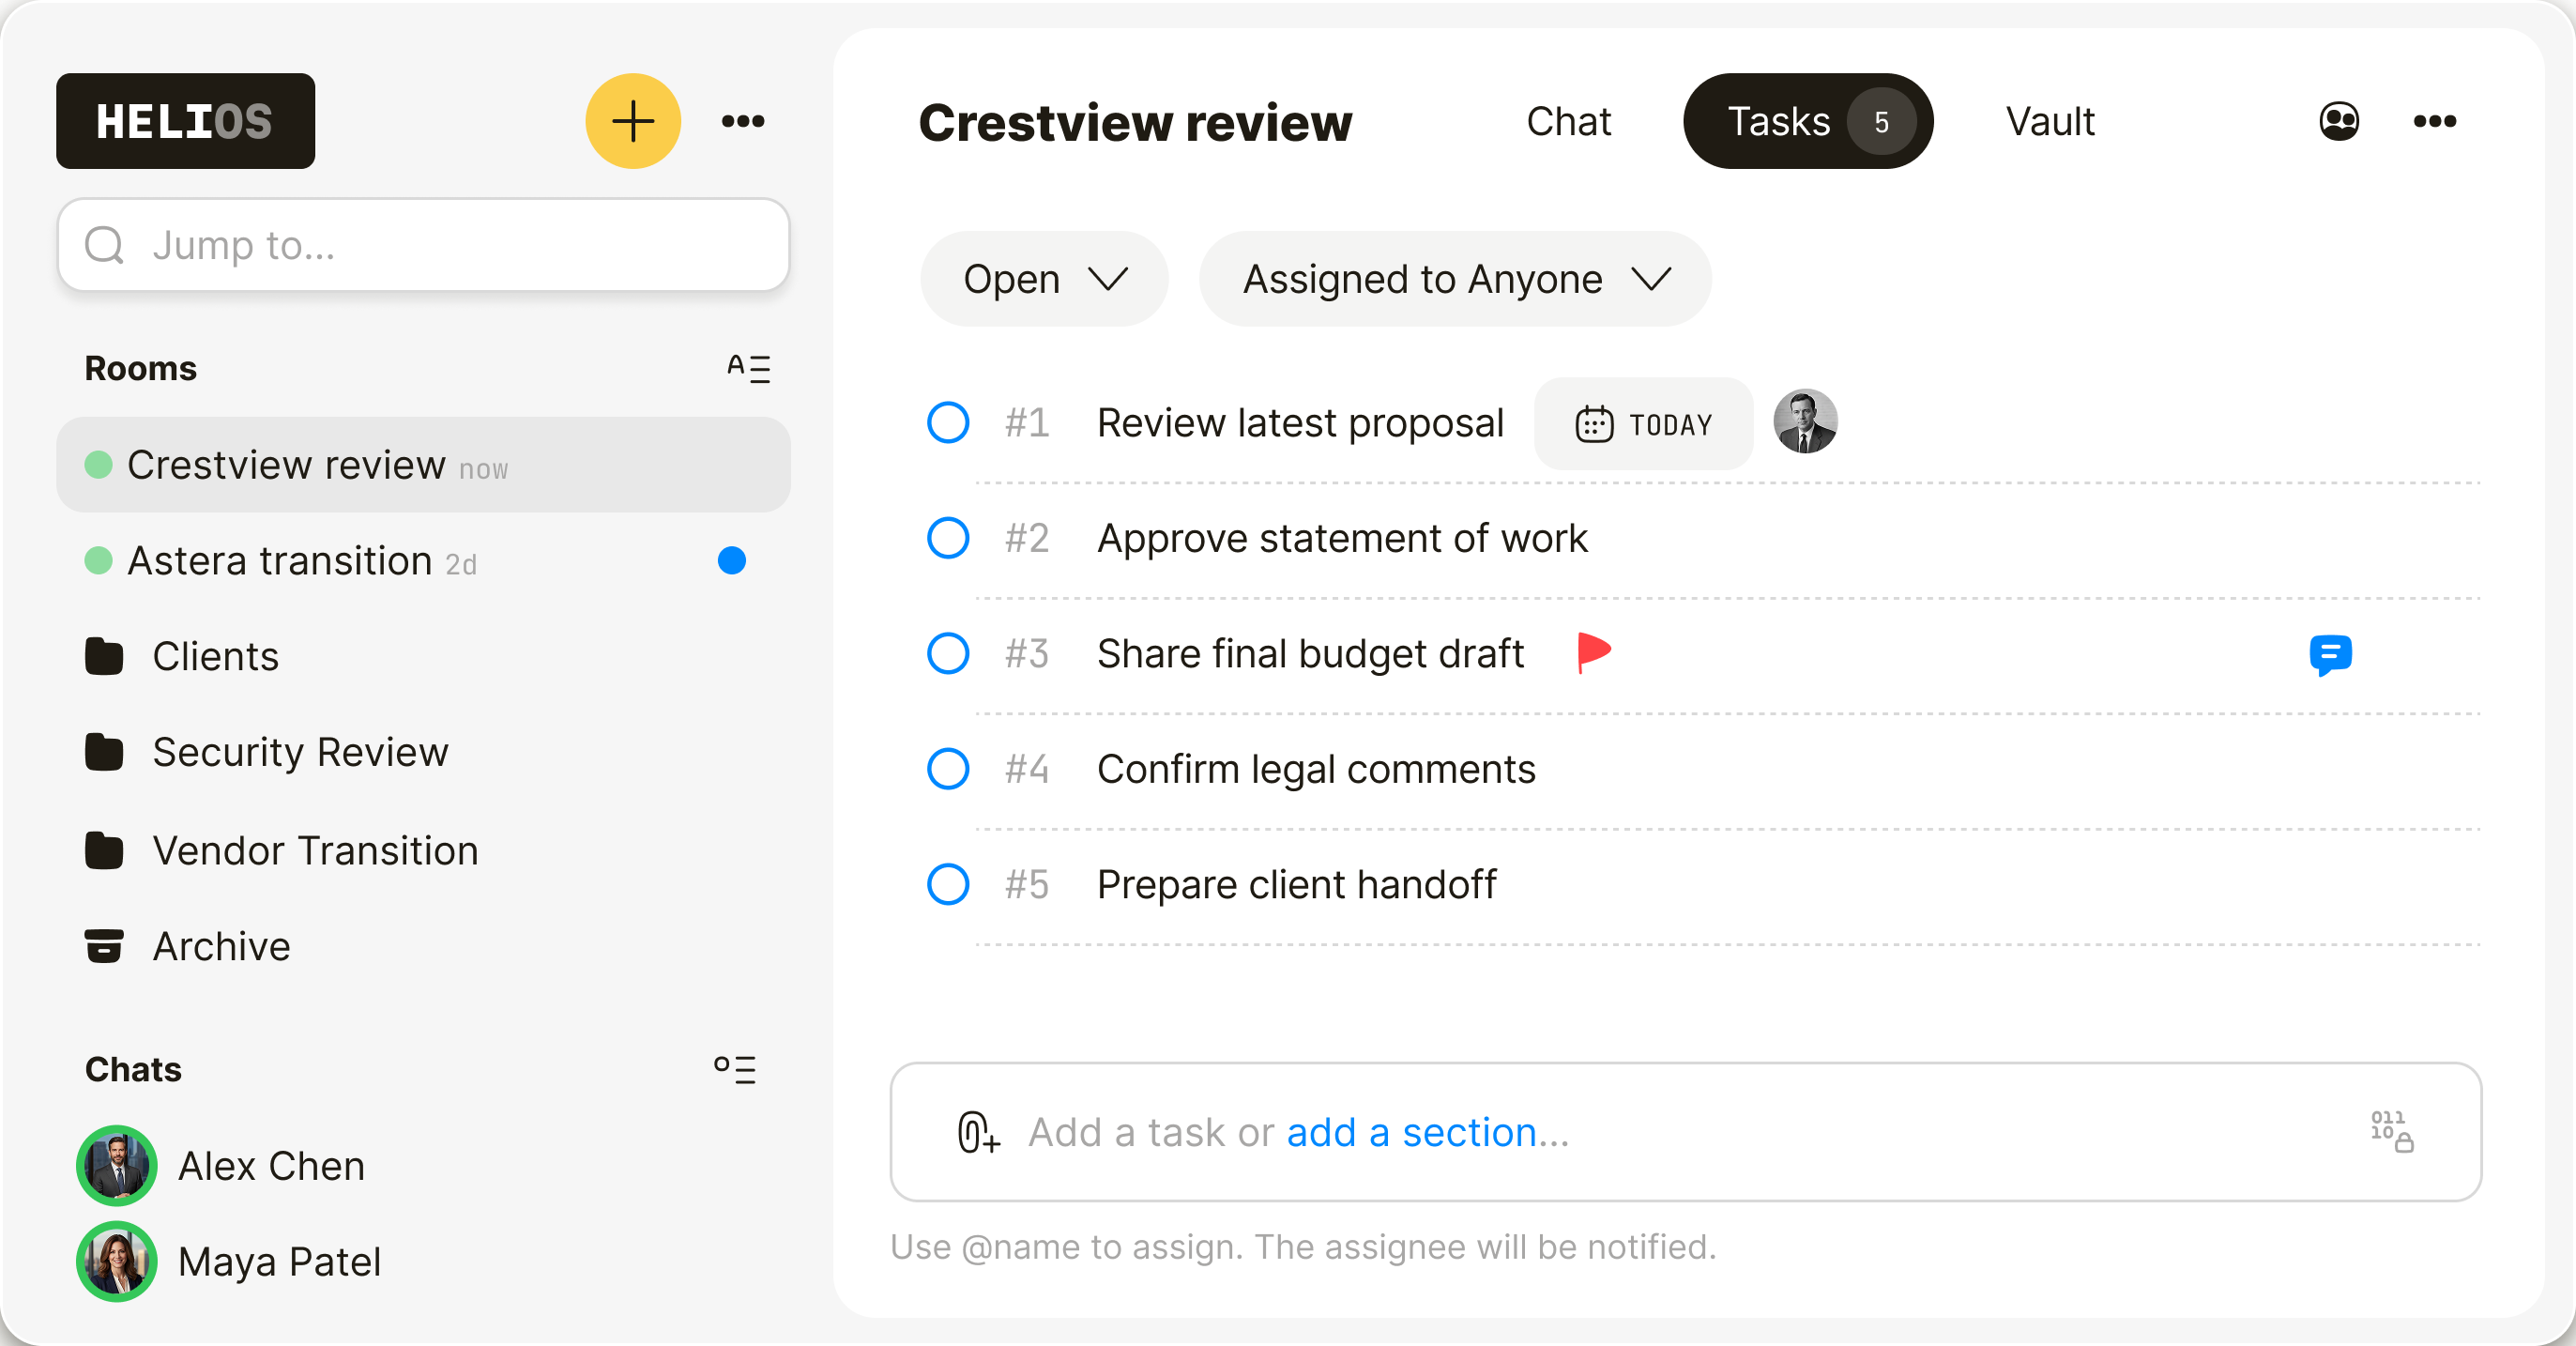Expand the Clients folder
Image resolution: width=2576 pixels, height=1346 pixels.
(x=215, y=656)
